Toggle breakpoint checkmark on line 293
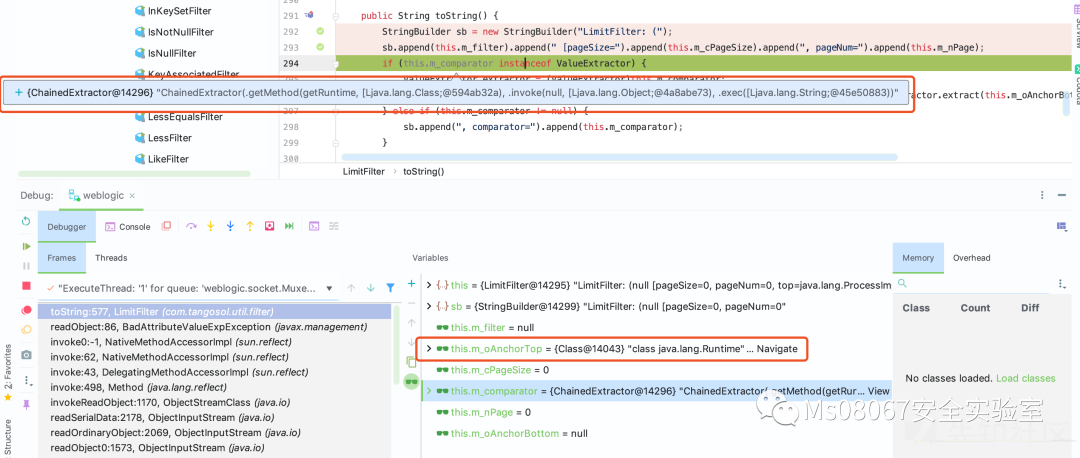This screenshot has height=458, width=1080. [320, 47]
